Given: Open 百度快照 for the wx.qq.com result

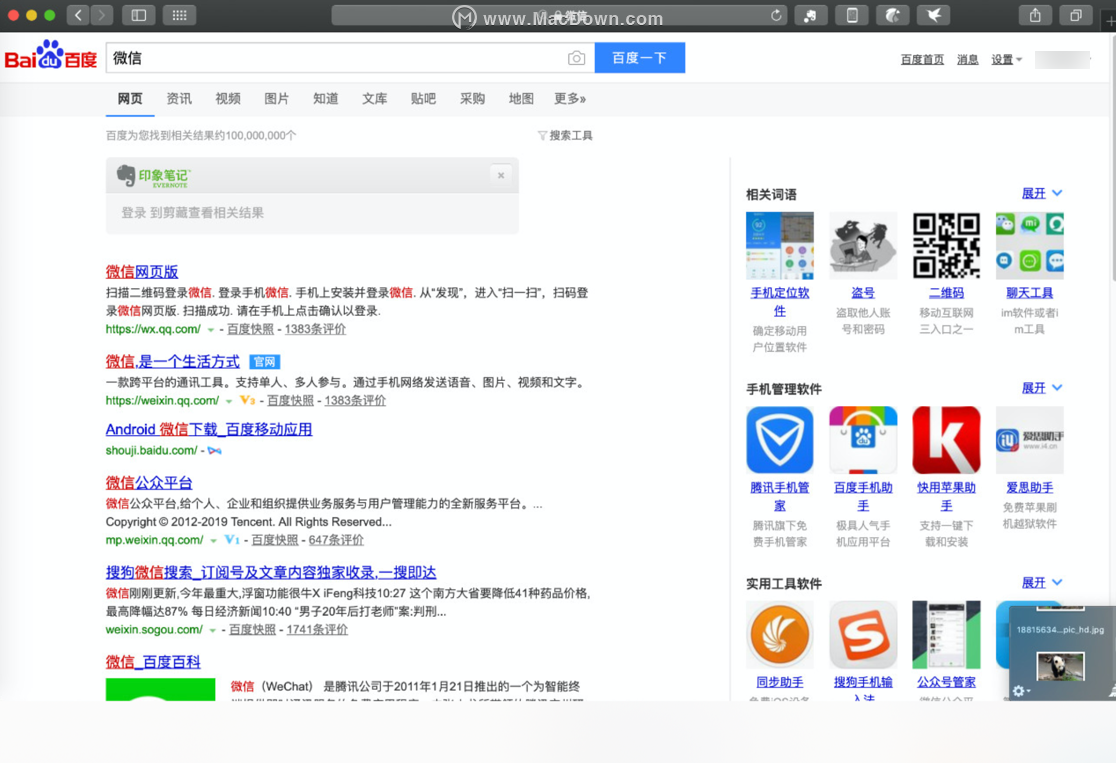Looking at the screenshot, I should point(251,329).
